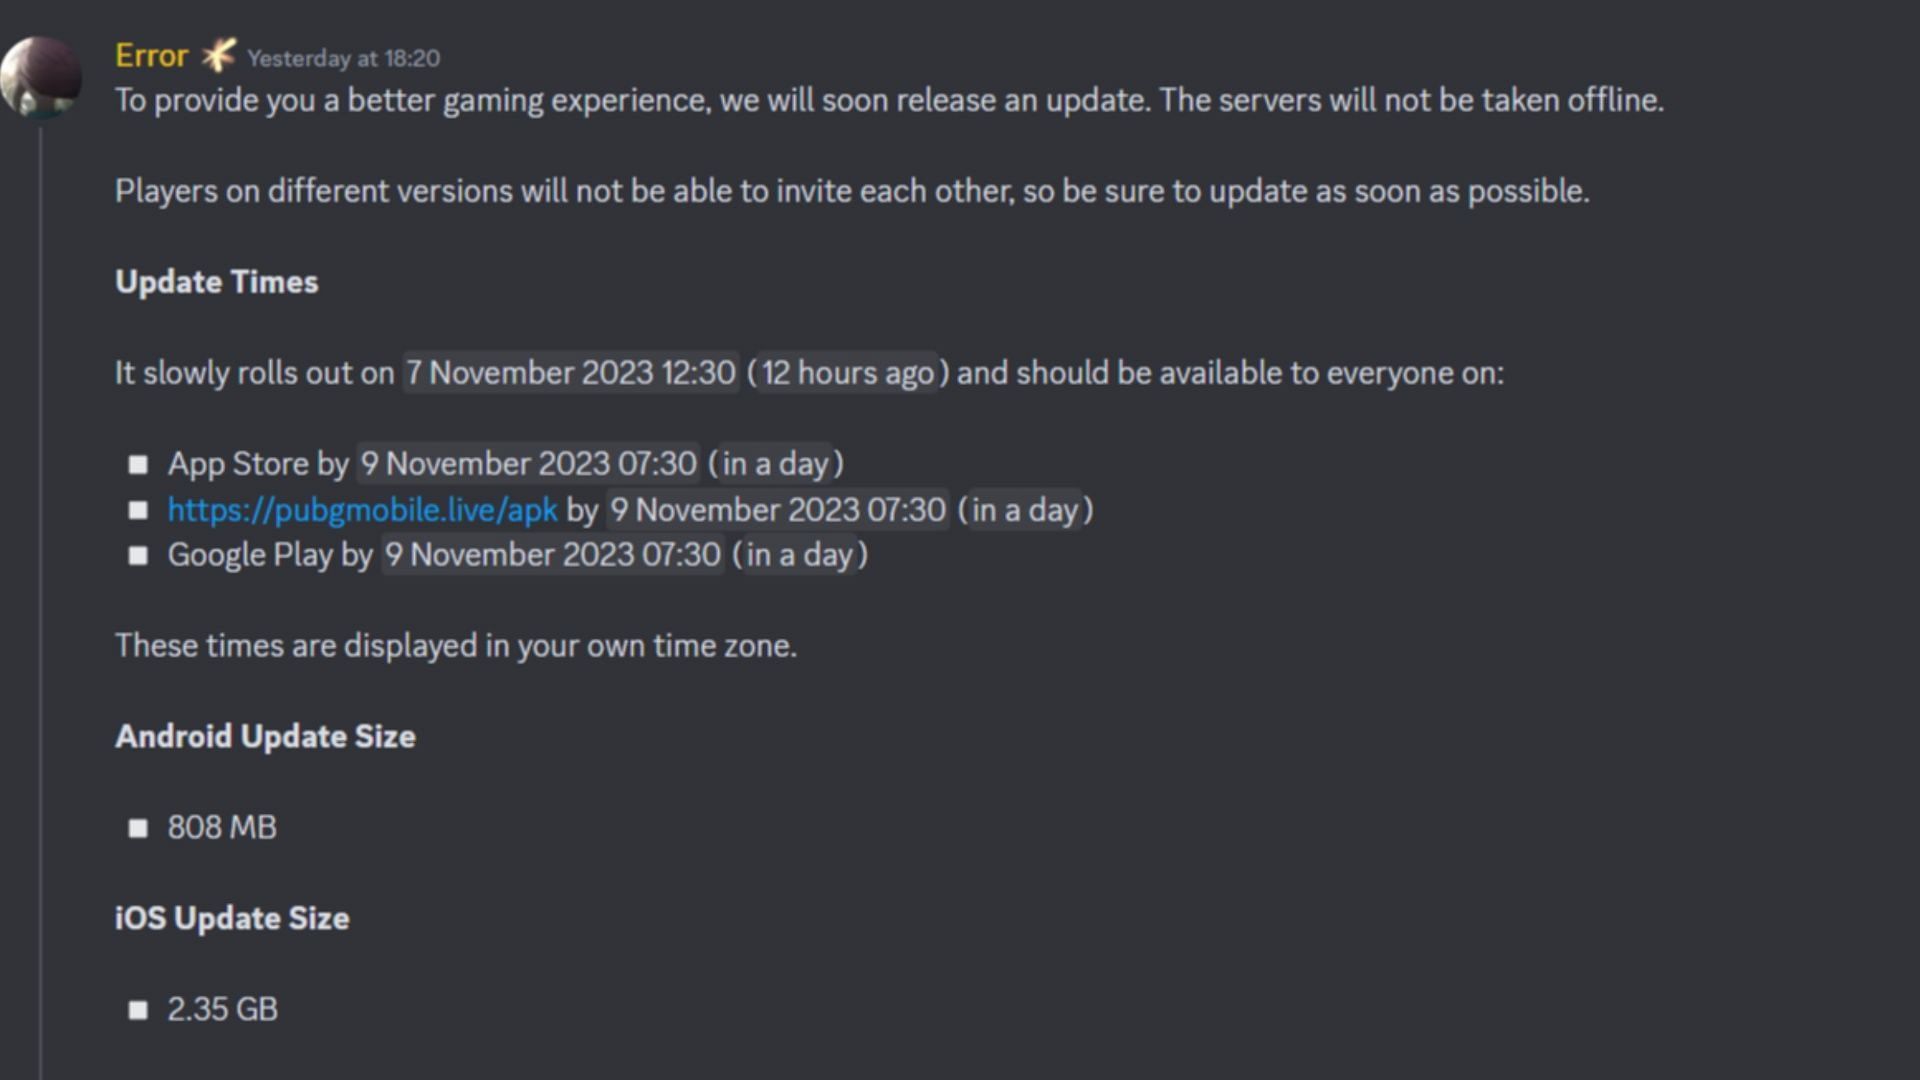
Task: Click the airplane emoji icon next to Error
Action: 216,54
